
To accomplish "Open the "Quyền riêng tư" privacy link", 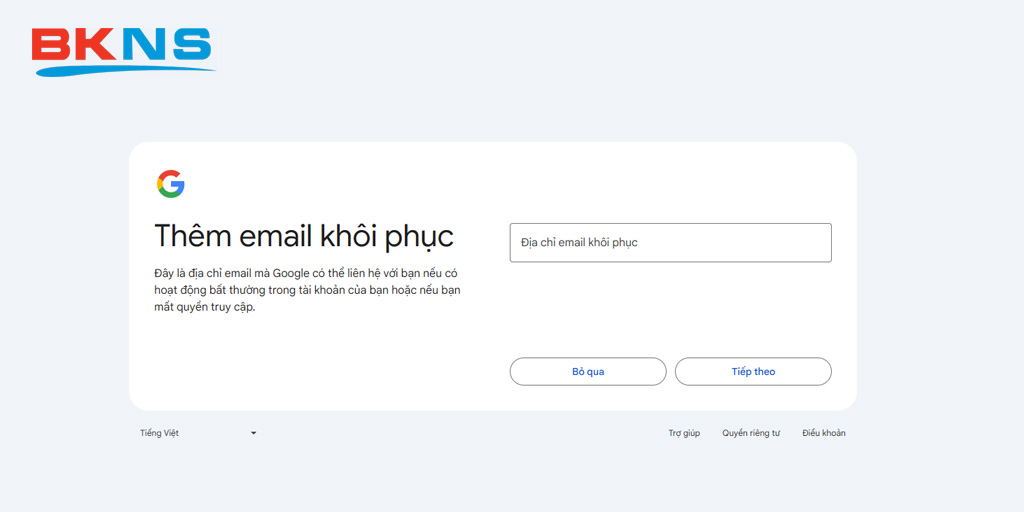I will 751,433.
